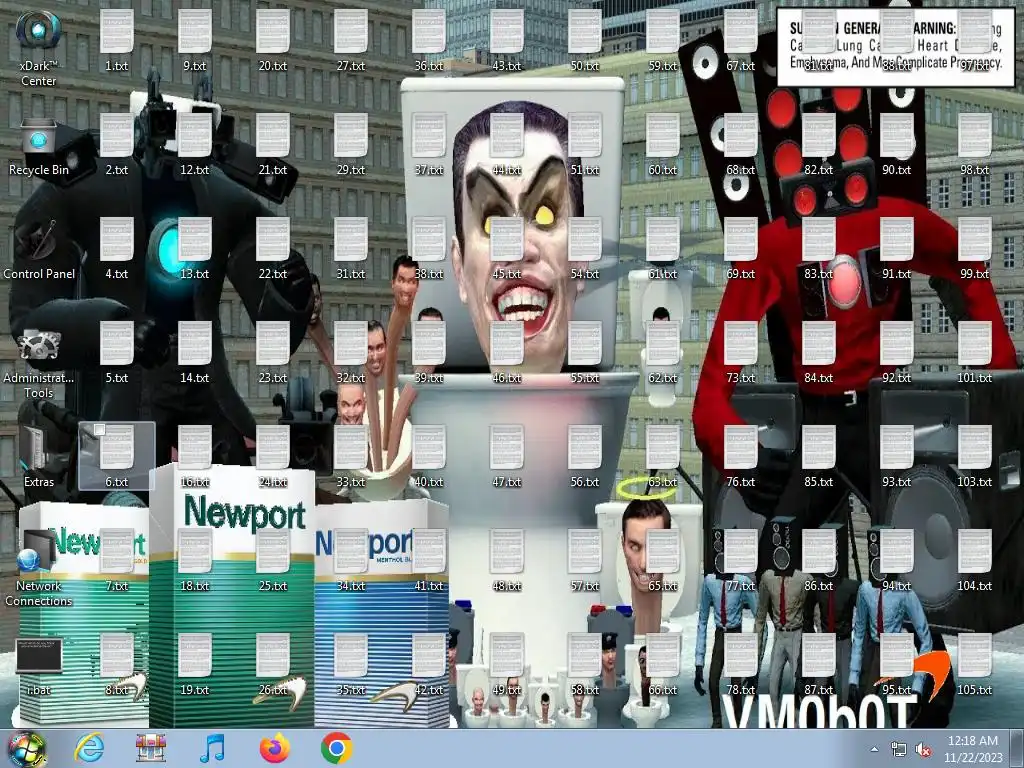
Task: Click the 37.txt filename label
Action: tap(429, 170)
